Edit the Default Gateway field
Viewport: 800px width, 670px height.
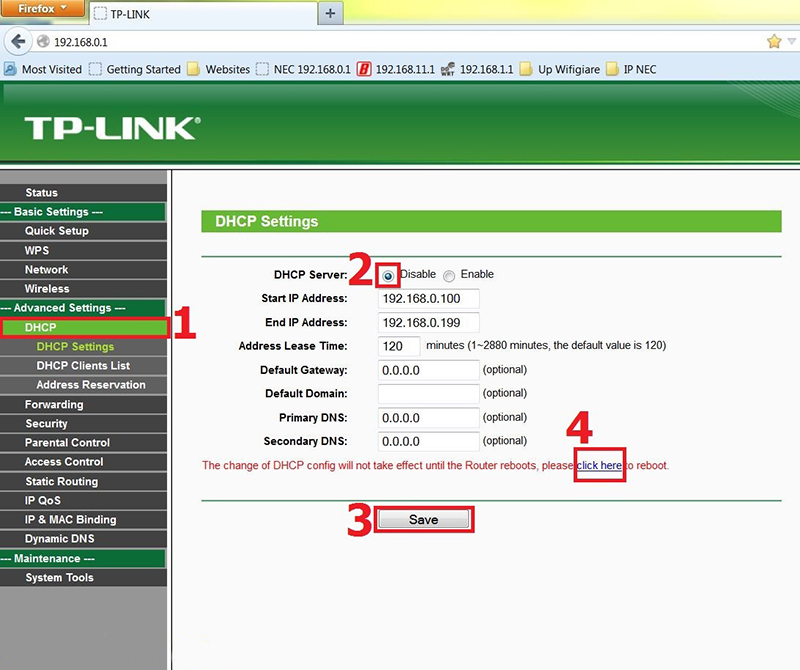point(429,370)
